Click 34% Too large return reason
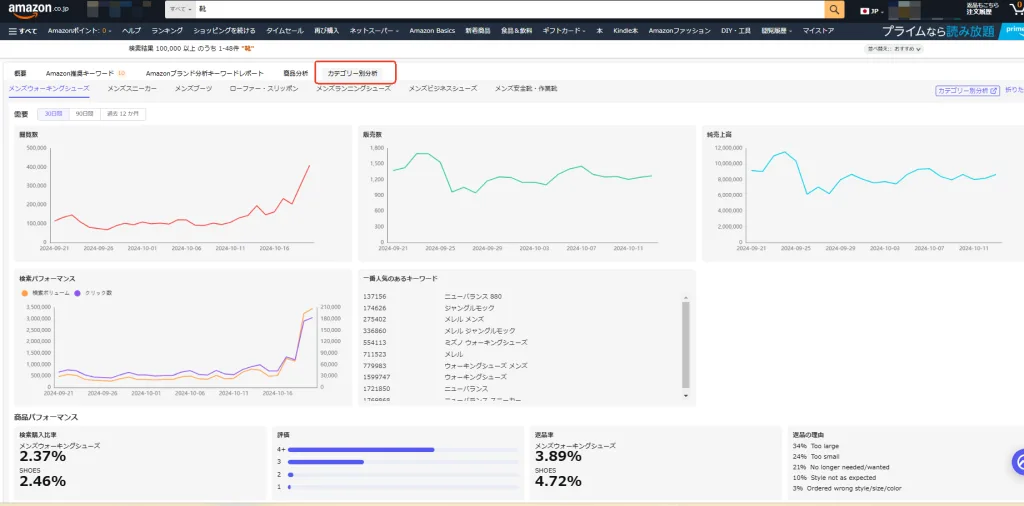The image size is (1024, 506). 815,446
